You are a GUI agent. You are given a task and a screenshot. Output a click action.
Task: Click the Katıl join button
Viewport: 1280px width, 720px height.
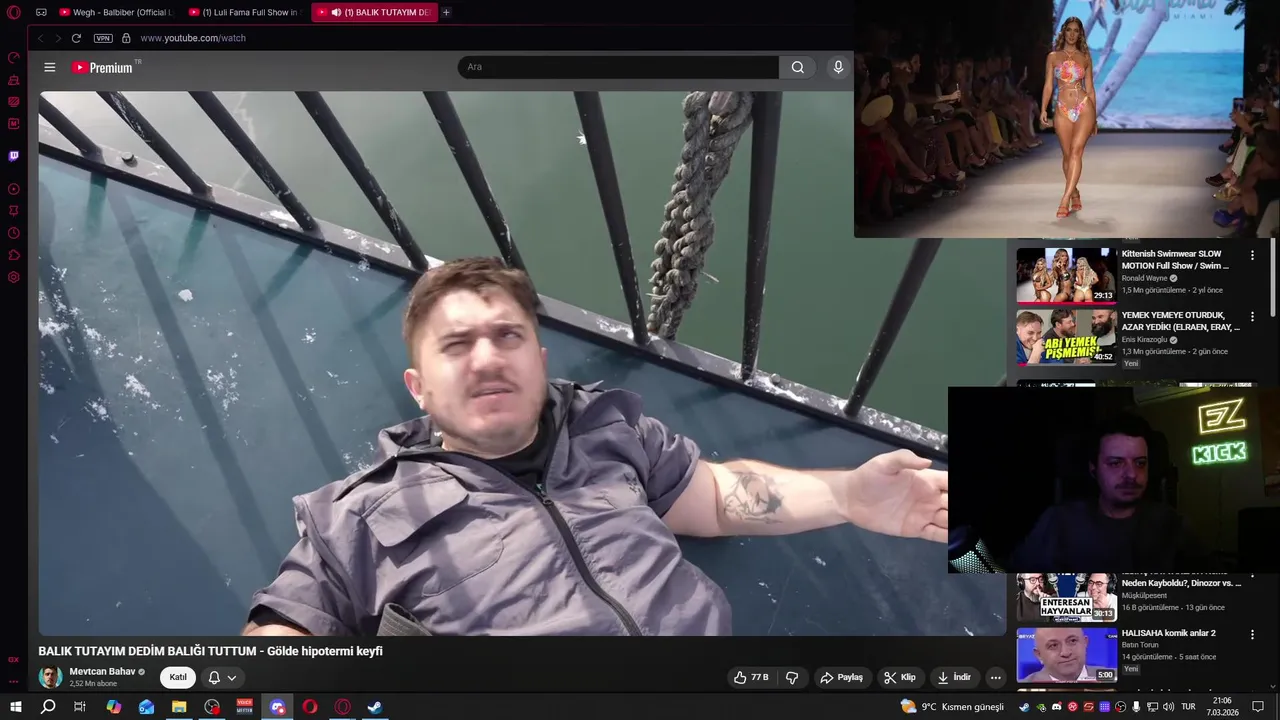(x=178, y=677)
